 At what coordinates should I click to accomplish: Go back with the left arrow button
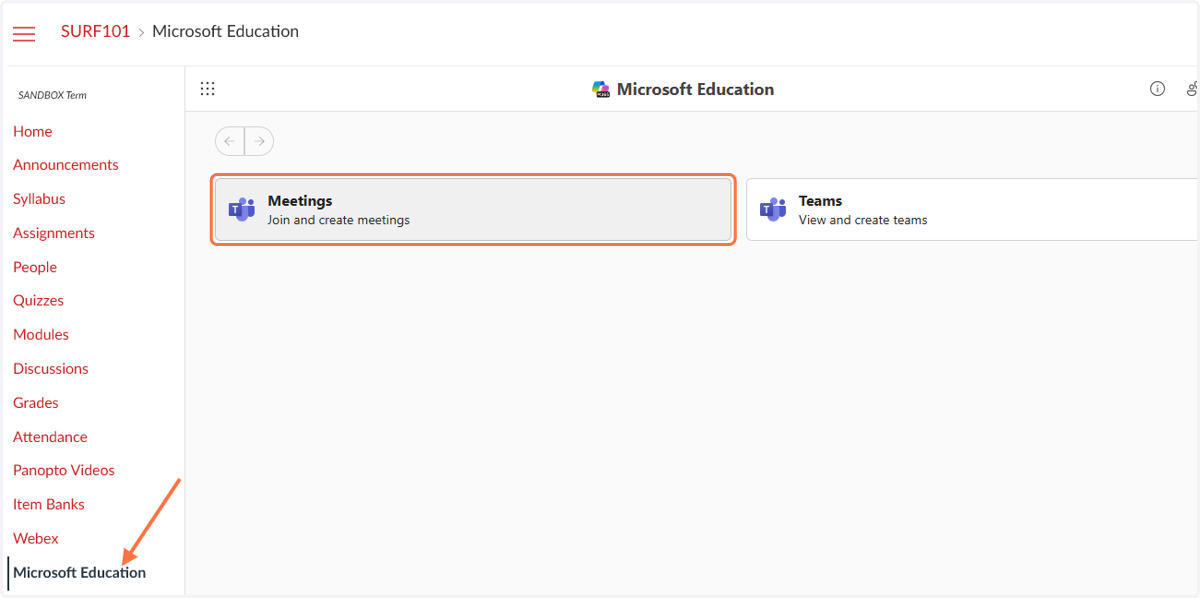pyautogui.click(x=230, y=141)
